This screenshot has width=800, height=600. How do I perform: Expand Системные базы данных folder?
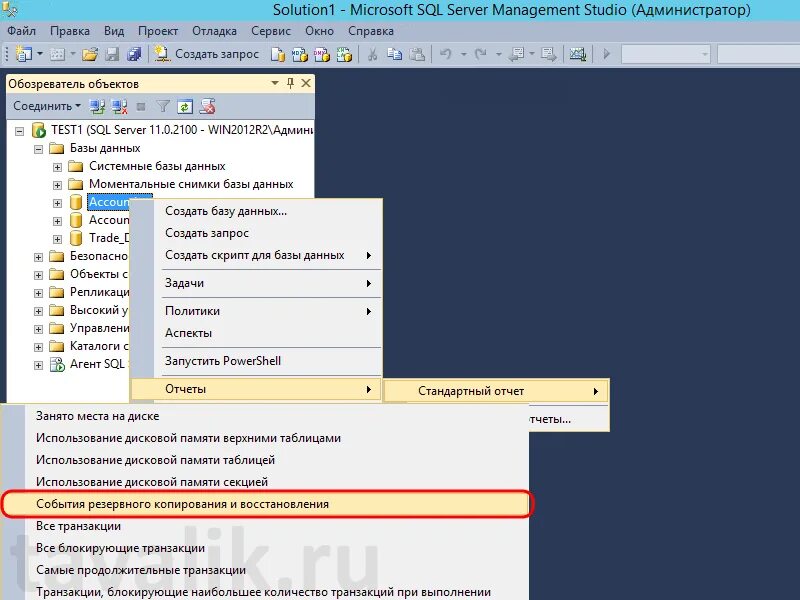point(57,167)
